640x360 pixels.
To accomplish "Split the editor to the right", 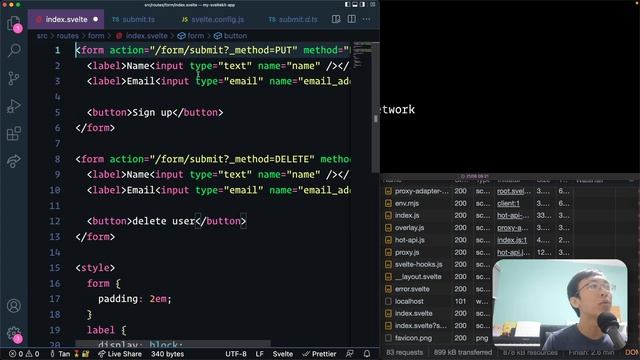I will 351,19.
